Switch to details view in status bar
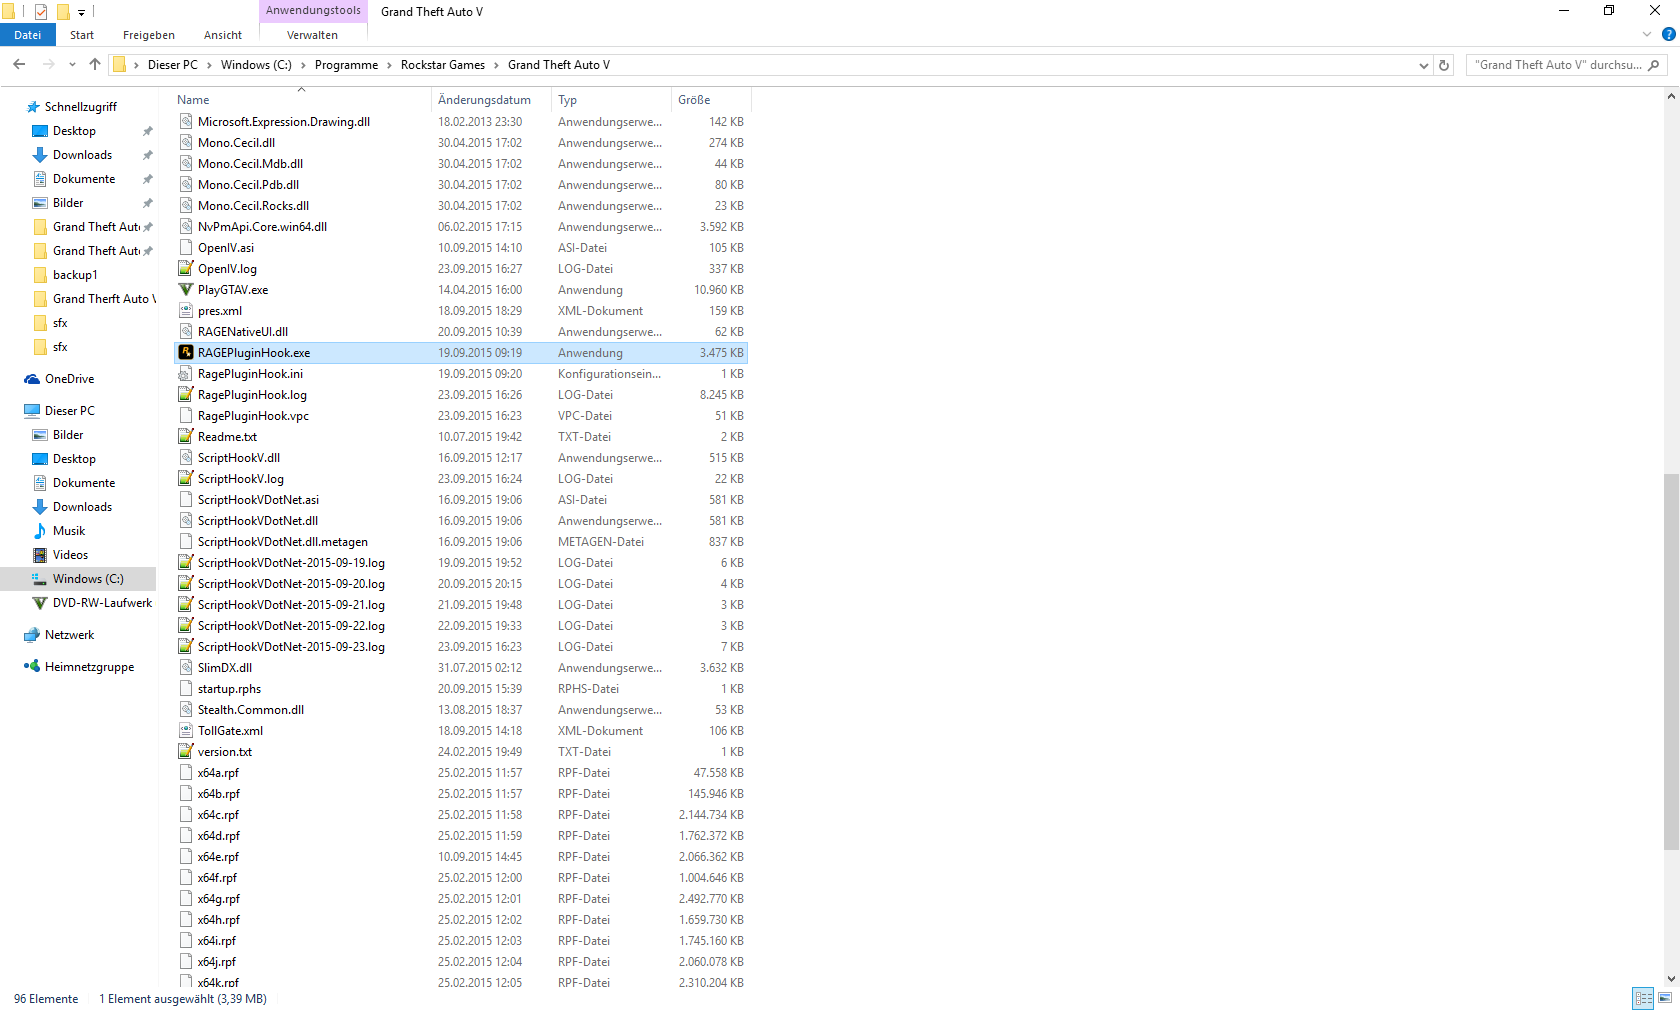 pyautogui.click(x=1643, y=998)
